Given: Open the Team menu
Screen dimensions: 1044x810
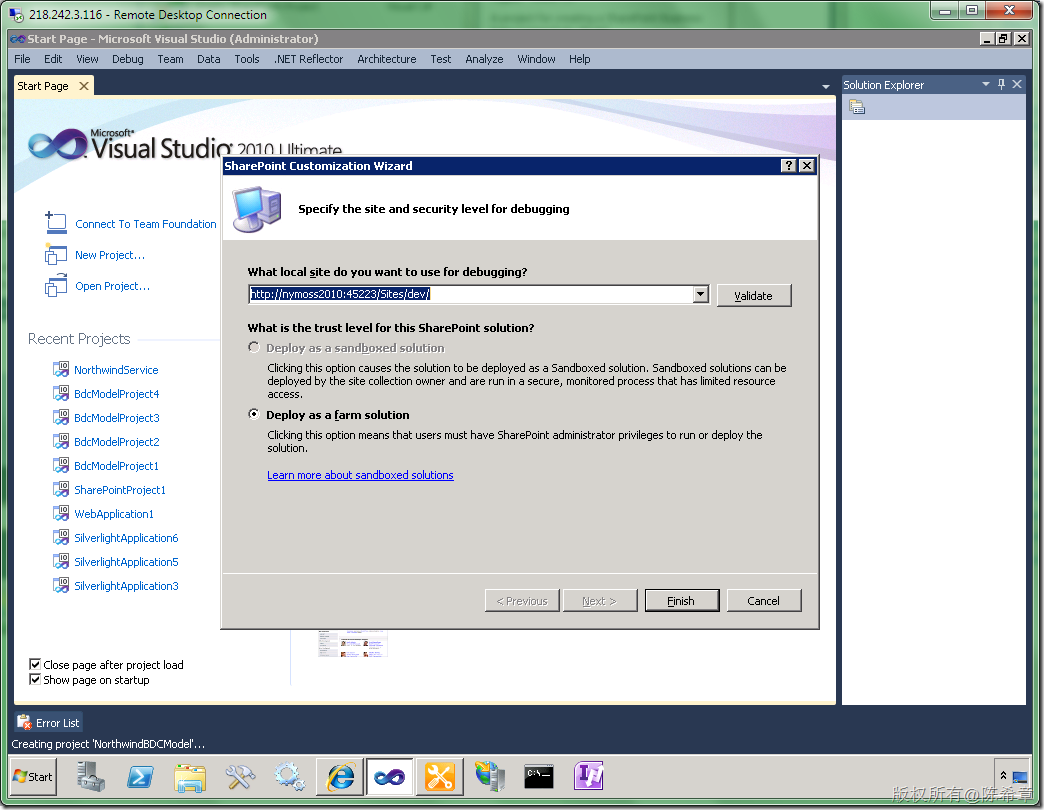Looking at the screenshot, I should 170,59.
